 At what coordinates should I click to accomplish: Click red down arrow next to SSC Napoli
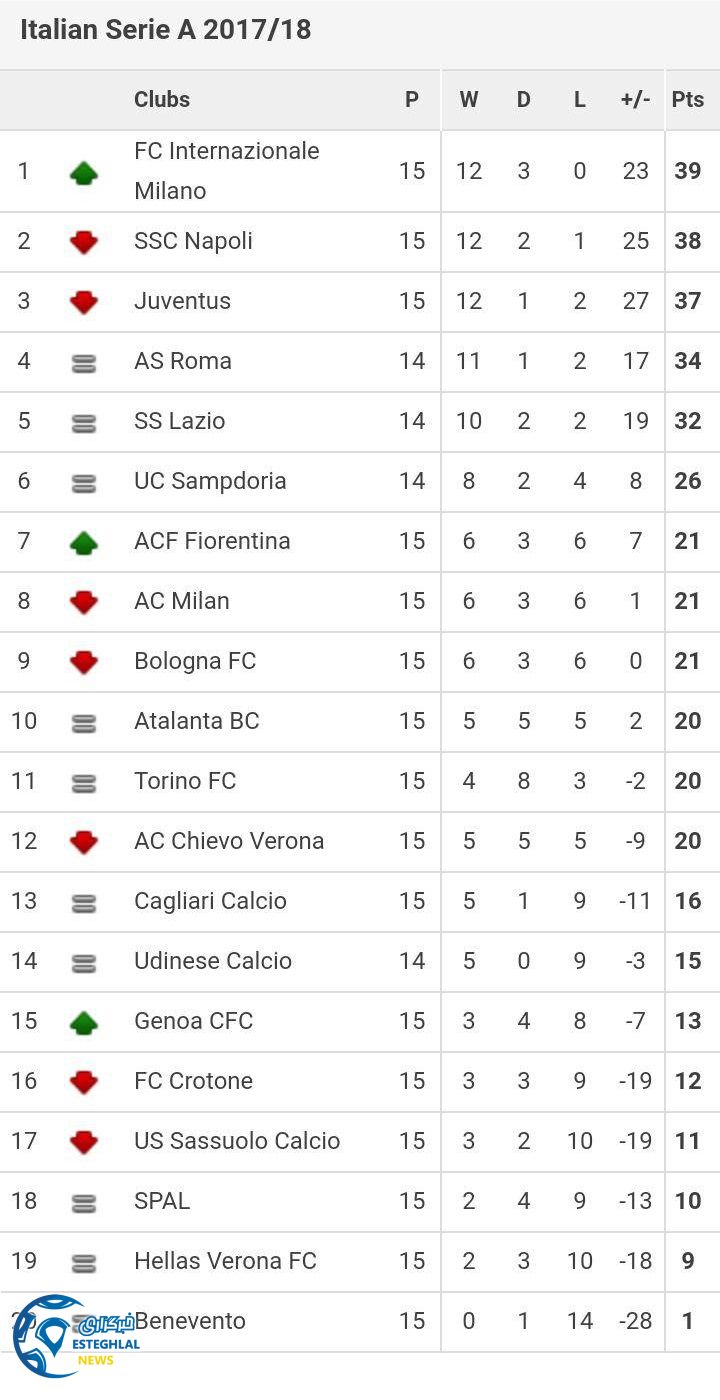pyautogui.click(x=84, y=242)
